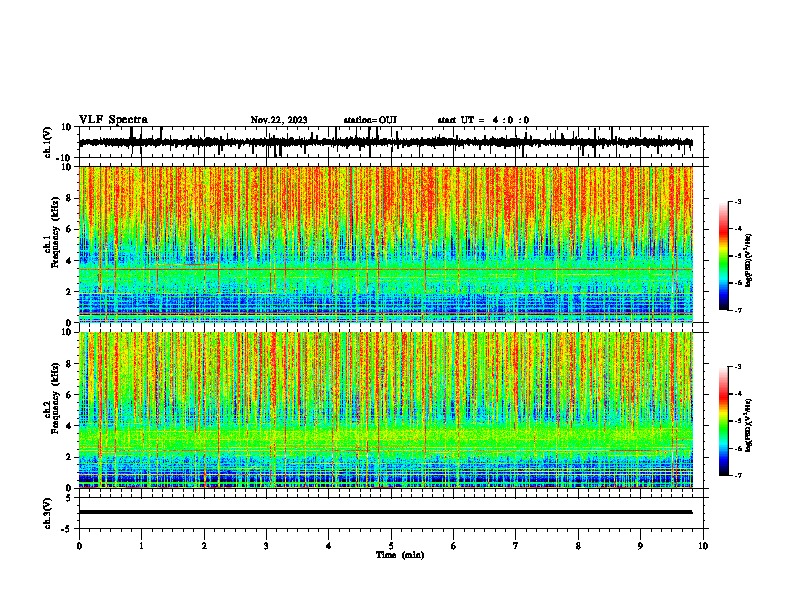Click inside the ch.1 spectrogram panel

(x=391, y=244)
